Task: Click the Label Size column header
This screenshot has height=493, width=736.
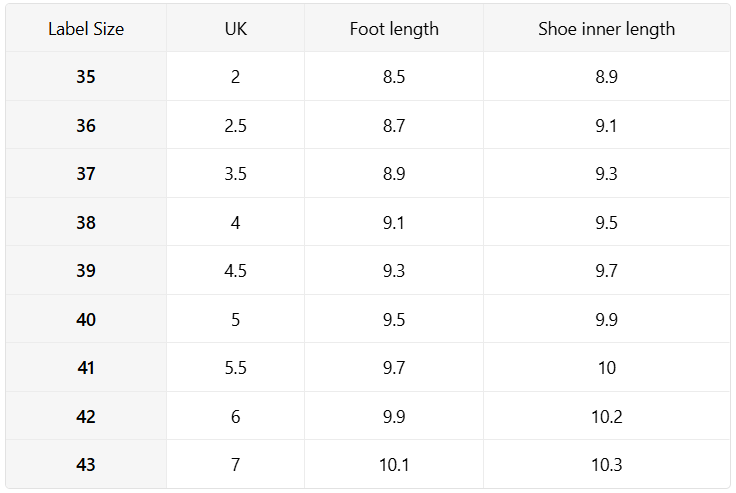Action: pos(86,29)
